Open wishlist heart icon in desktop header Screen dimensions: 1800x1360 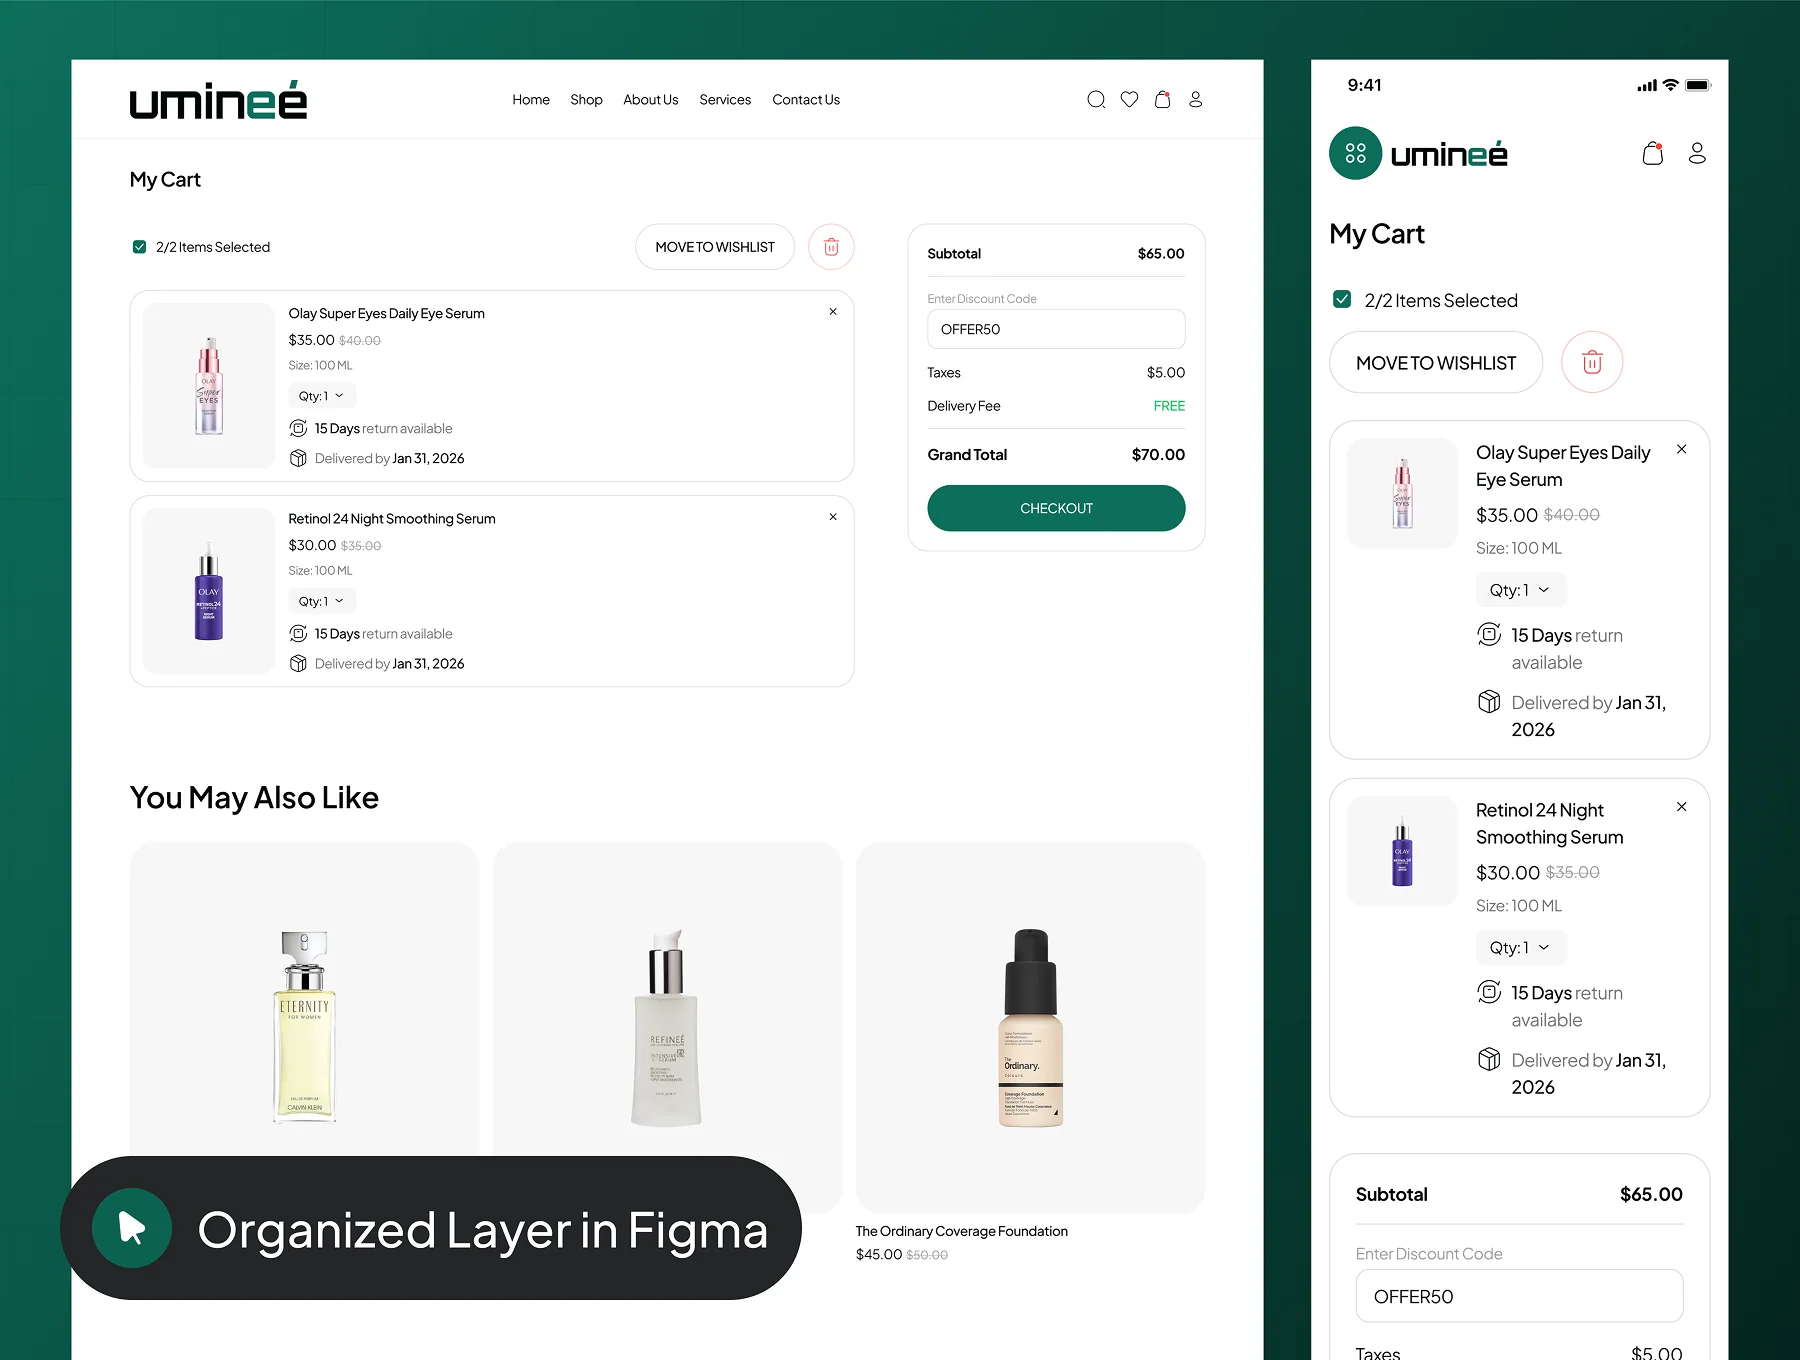1129,99
